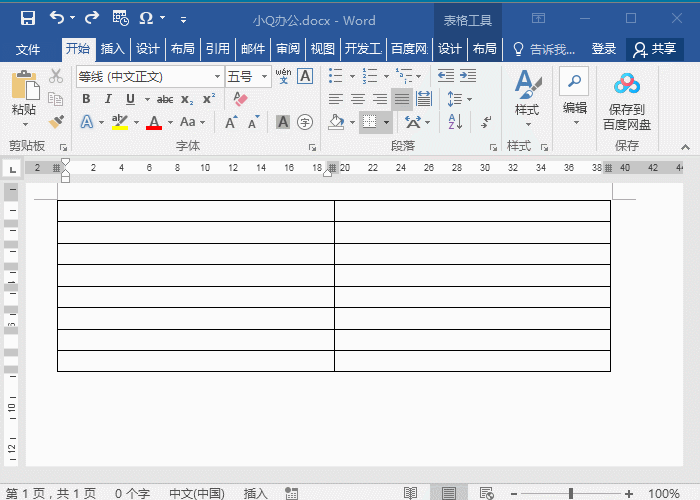Insert a symbol via the Omega icon
Viewport: 700px width, 500px height.
(x=146, y=18)
